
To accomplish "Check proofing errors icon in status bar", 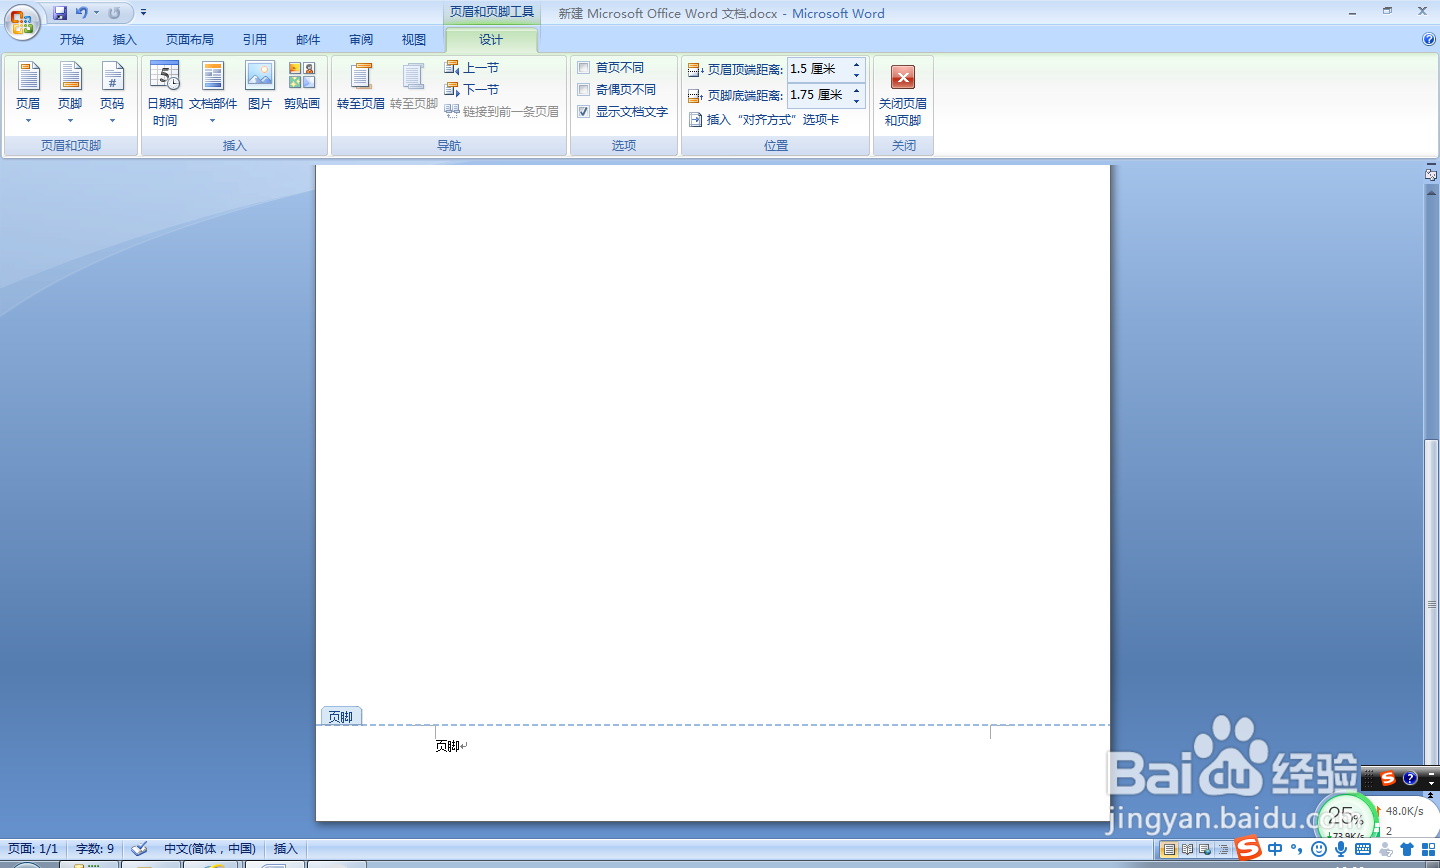I will coord(139,849).
